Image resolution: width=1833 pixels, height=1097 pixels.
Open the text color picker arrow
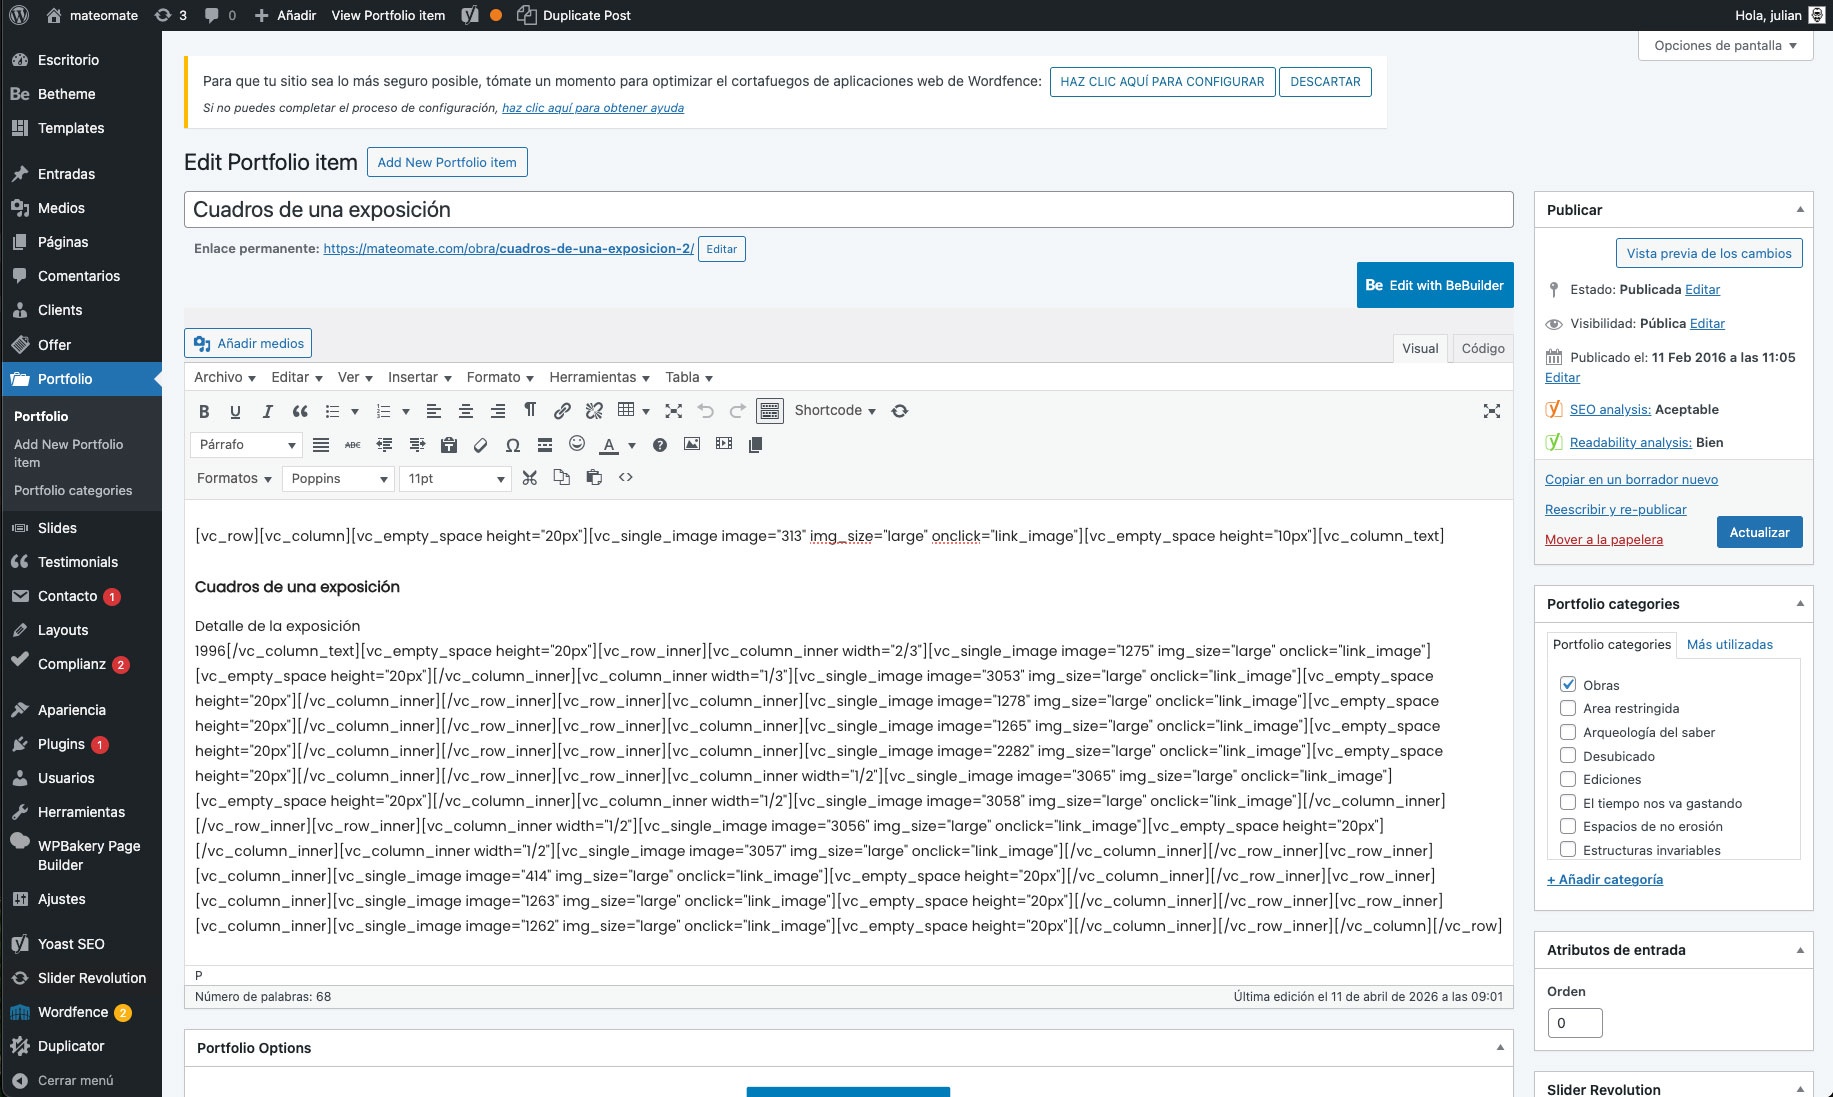pos(632,445)
